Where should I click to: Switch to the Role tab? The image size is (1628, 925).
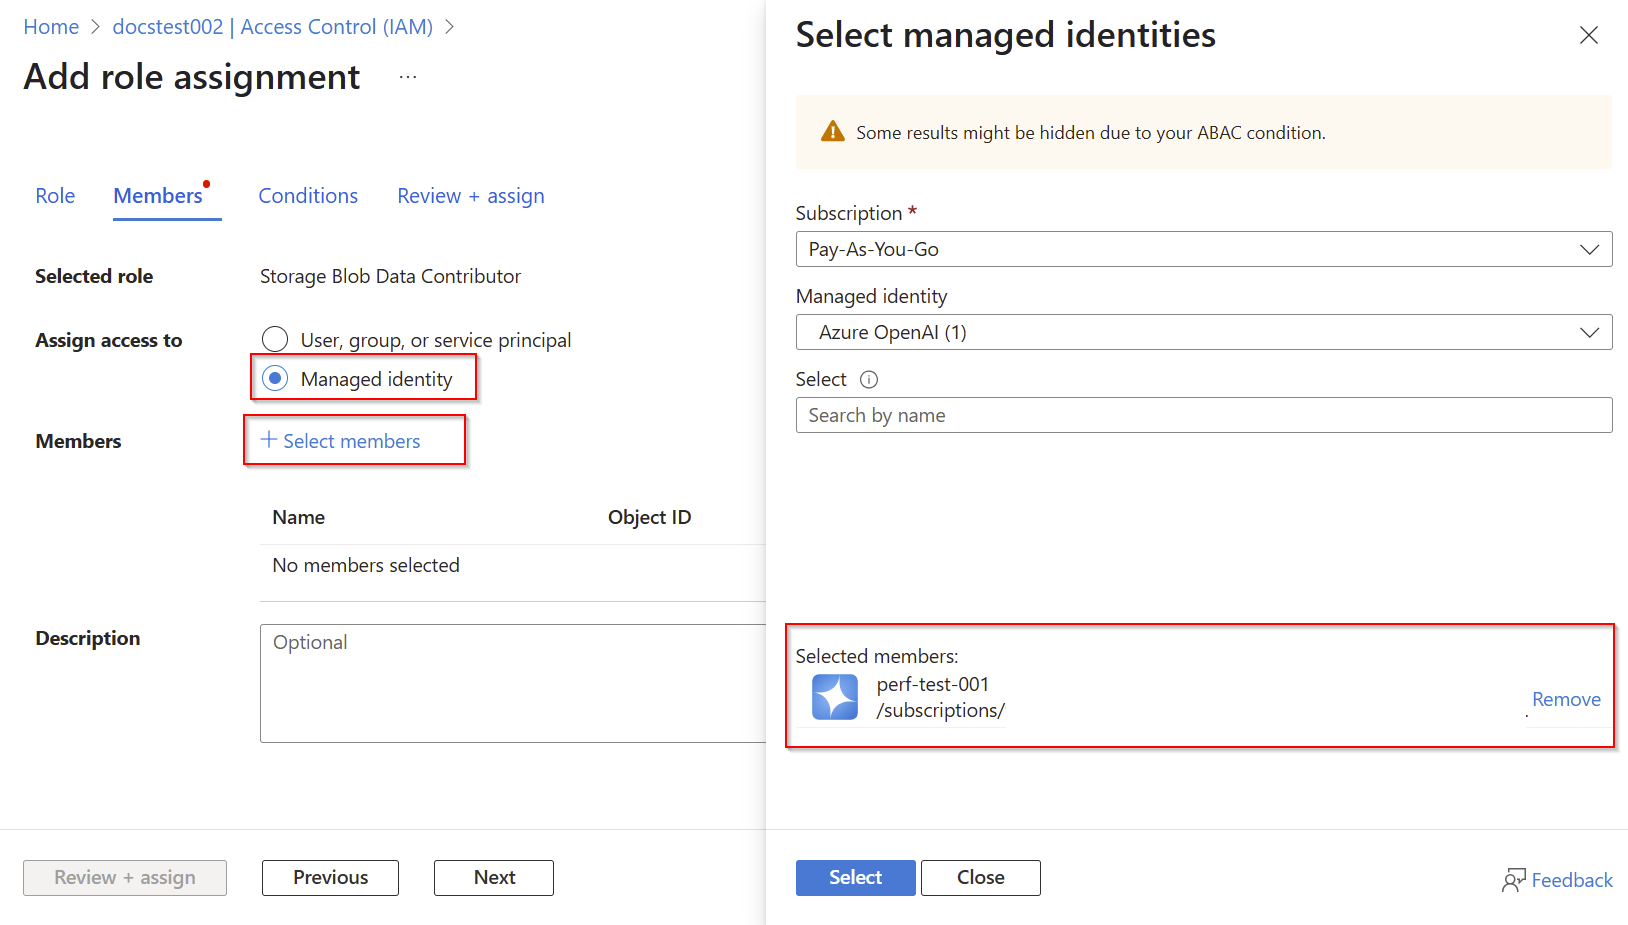(x=55, y=196)
